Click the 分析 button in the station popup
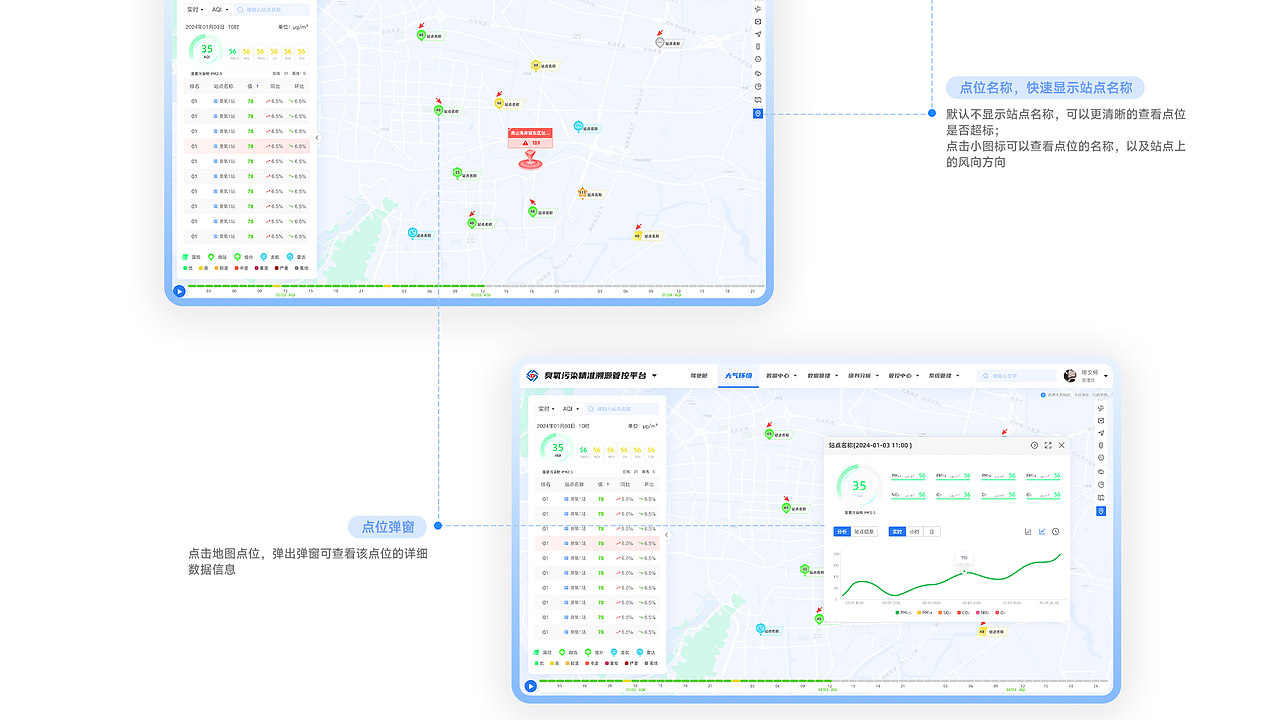Image resolution: width=1280 pixels, height=720 pixels. pyautogui.click(x=843, y=531)
